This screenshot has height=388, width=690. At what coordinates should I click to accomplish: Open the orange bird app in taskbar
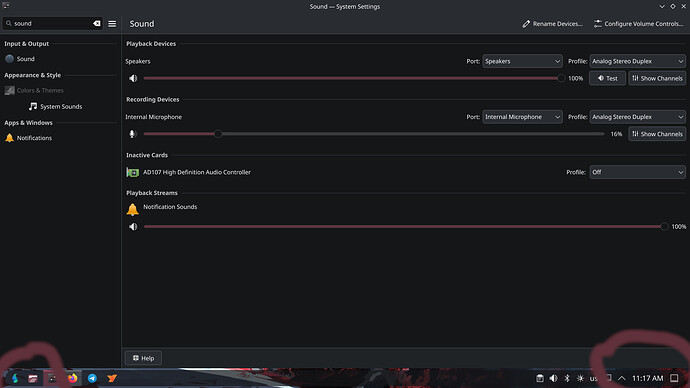coord(112,378)
